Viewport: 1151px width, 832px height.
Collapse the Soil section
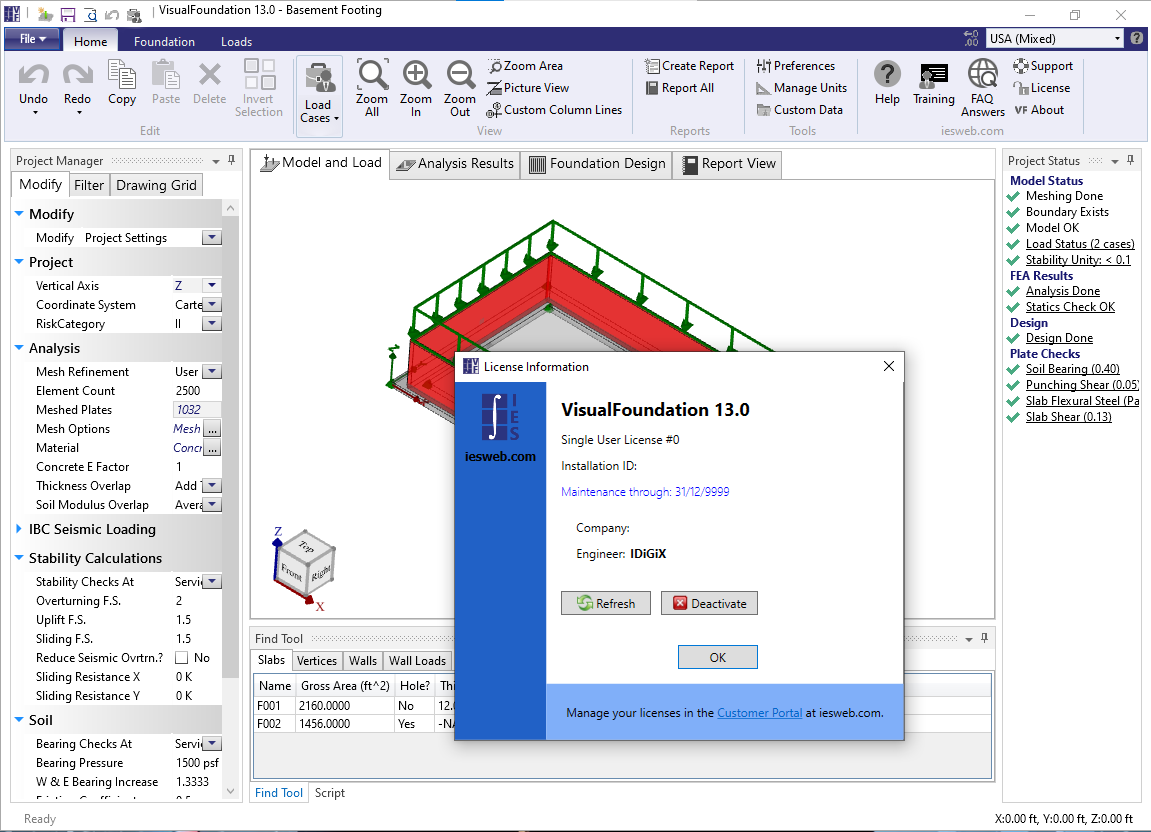point(19,720)
